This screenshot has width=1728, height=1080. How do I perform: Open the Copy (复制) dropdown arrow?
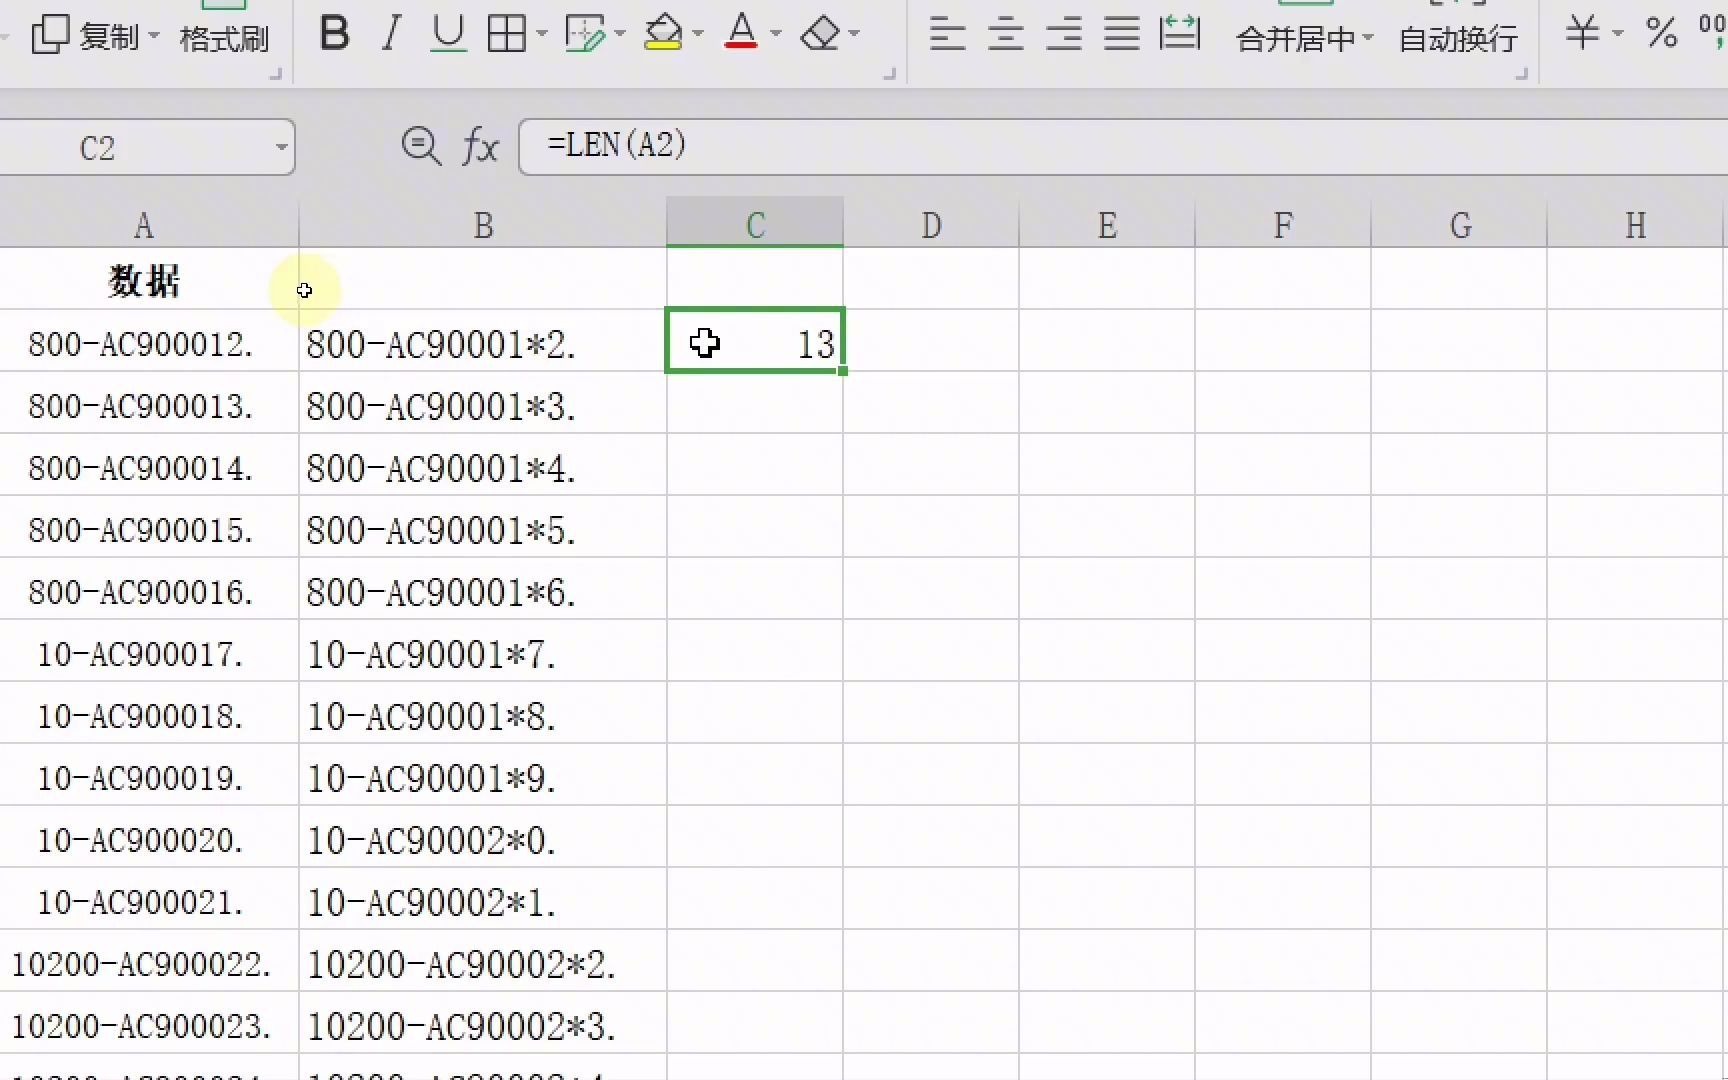pos(154,37)
